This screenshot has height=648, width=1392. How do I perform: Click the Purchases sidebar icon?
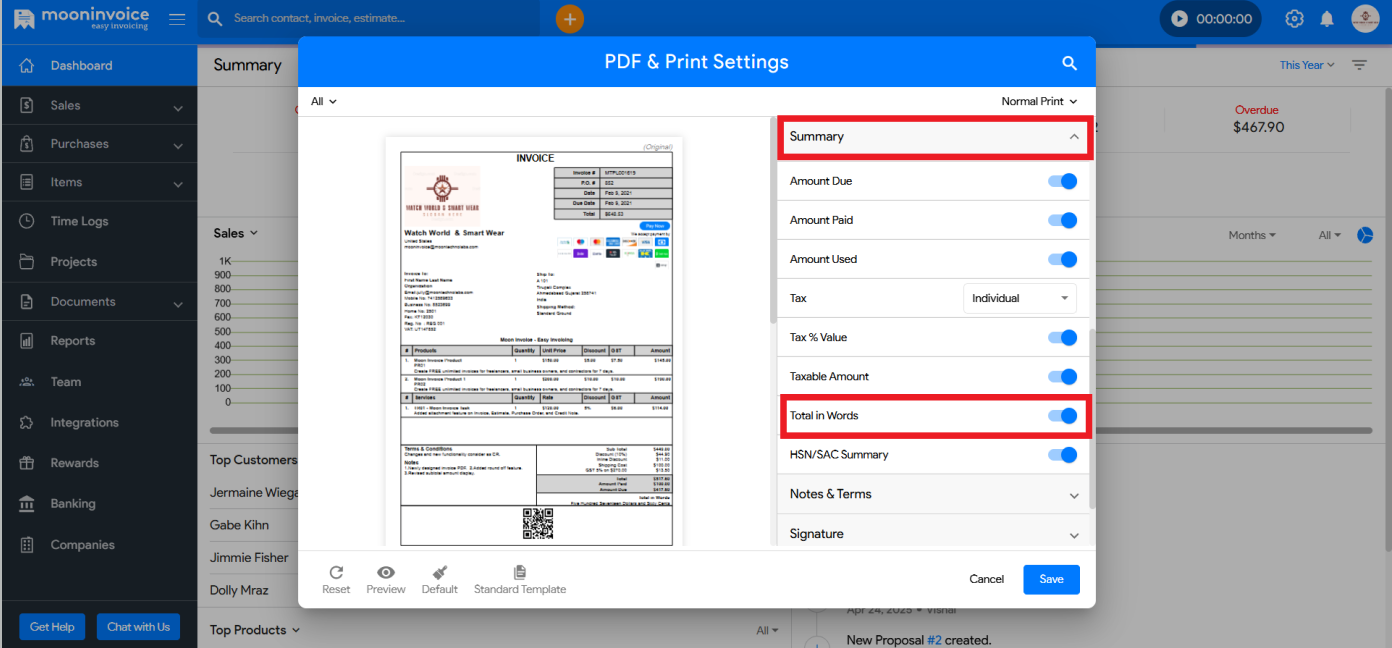27,144
